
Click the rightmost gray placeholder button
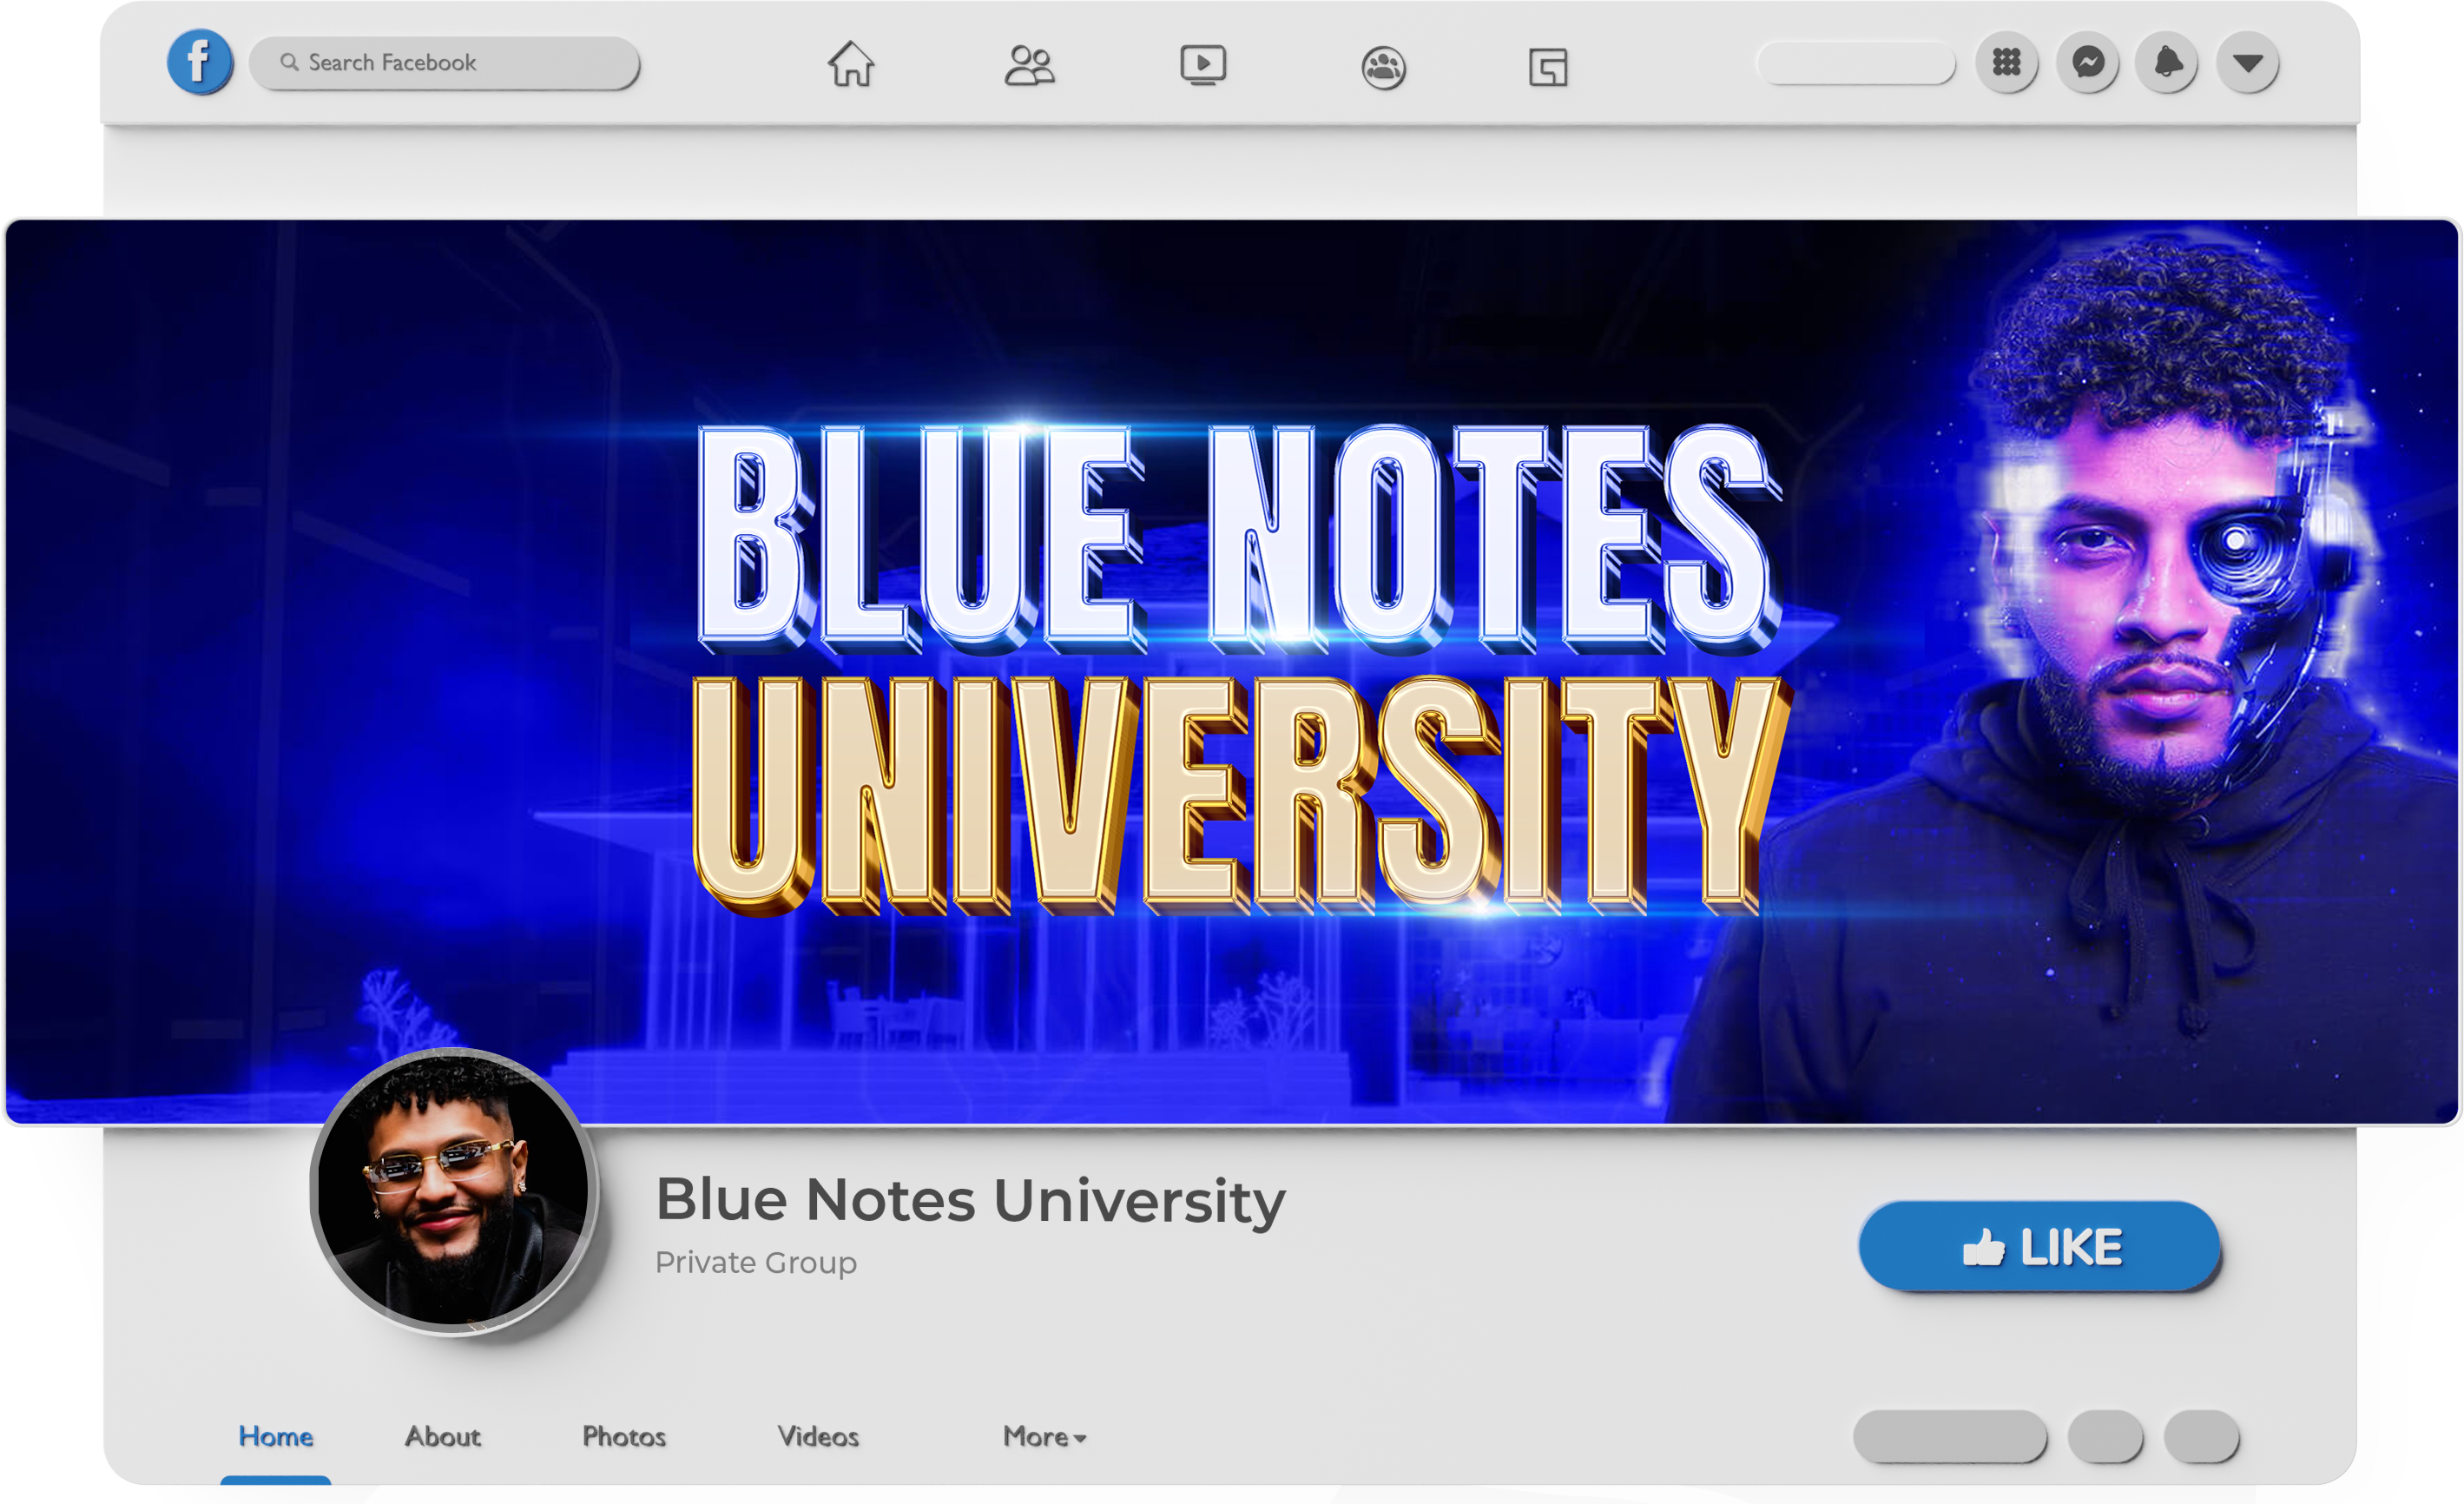pos(2201,1437)
